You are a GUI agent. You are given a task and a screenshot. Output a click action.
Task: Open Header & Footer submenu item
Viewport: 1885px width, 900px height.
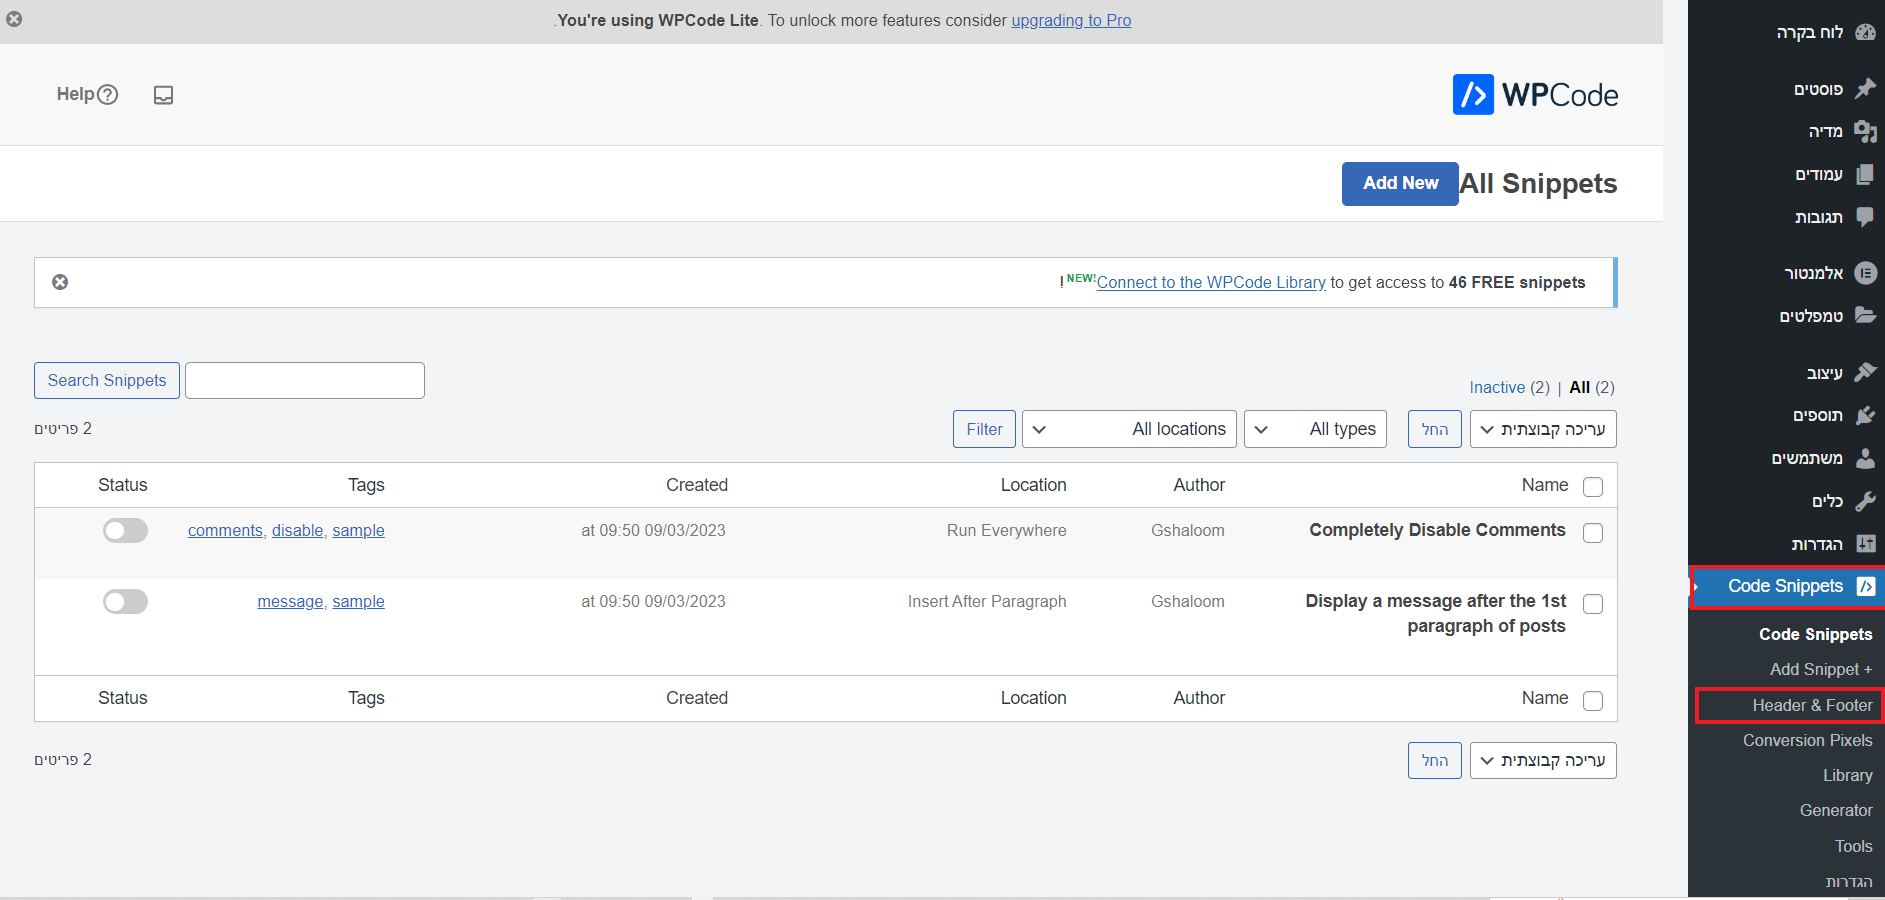point(1812,705)
